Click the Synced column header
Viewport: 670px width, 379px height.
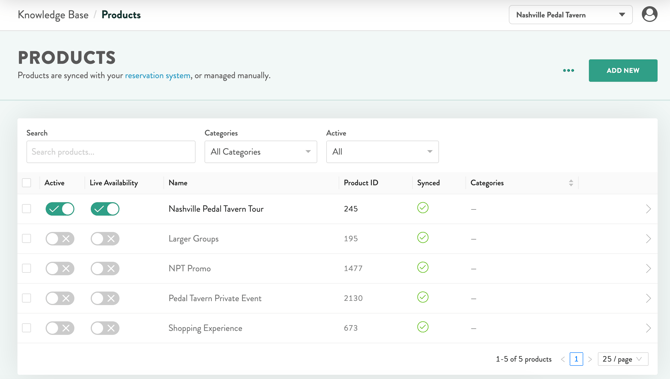(429, 183)
